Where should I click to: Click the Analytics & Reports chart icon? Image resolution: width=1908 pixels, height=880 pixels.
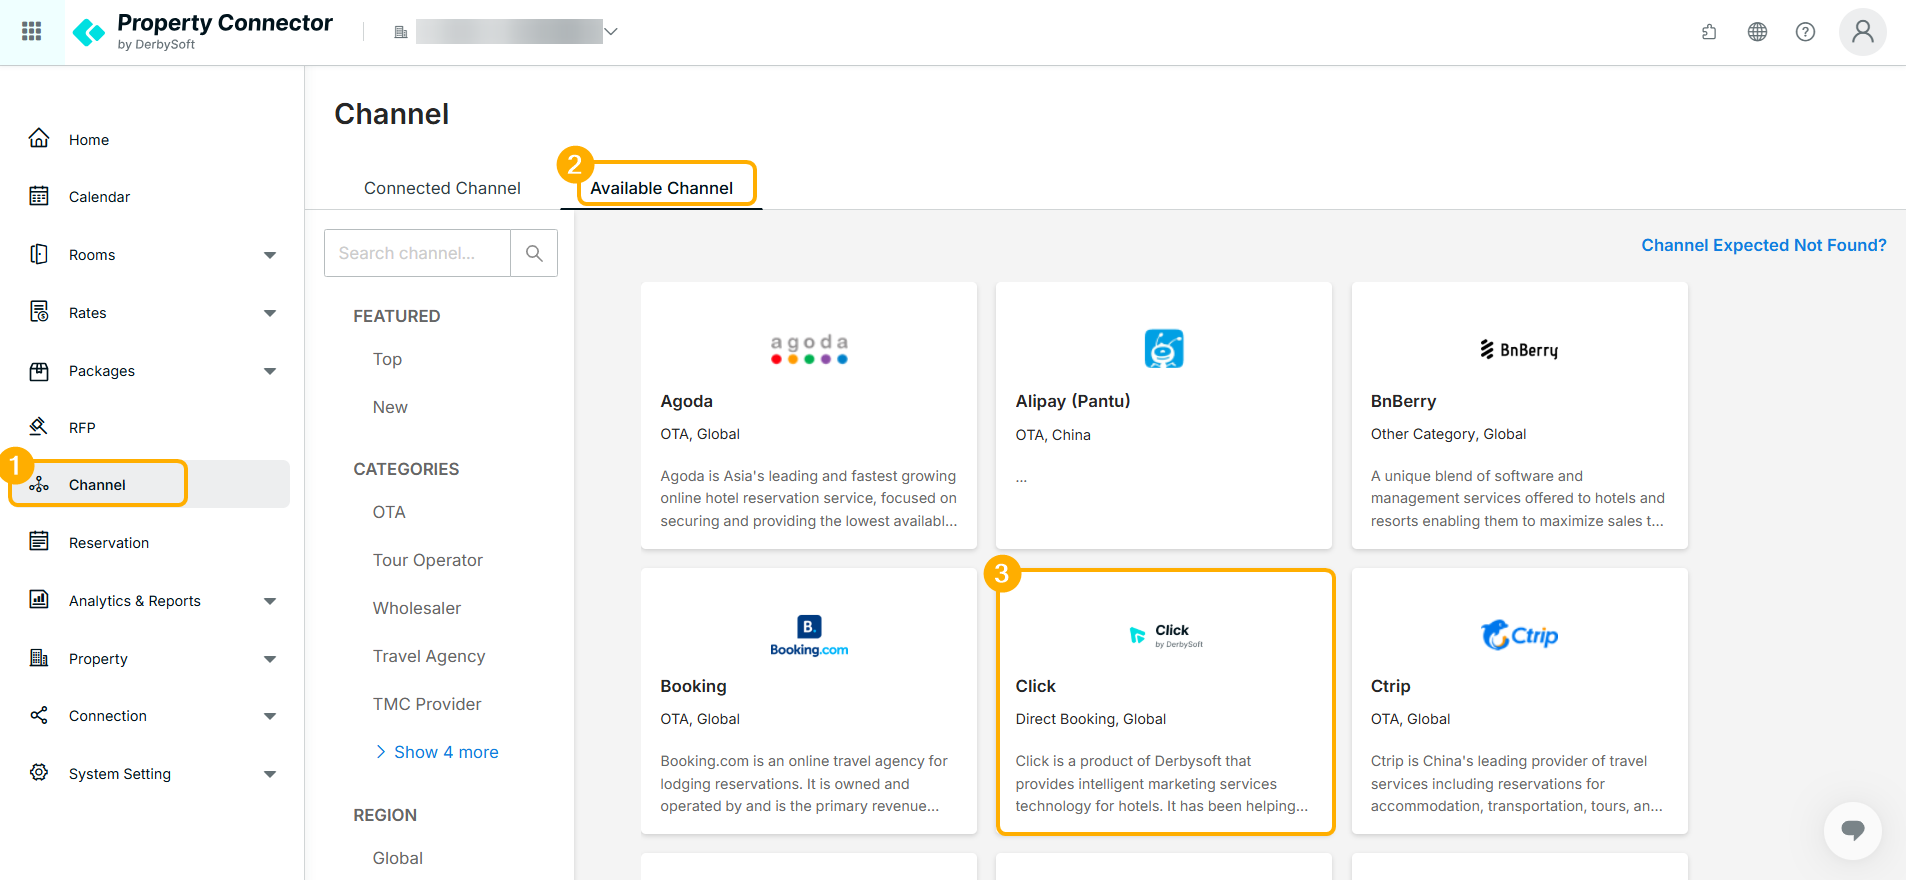[x=39, y=600]
